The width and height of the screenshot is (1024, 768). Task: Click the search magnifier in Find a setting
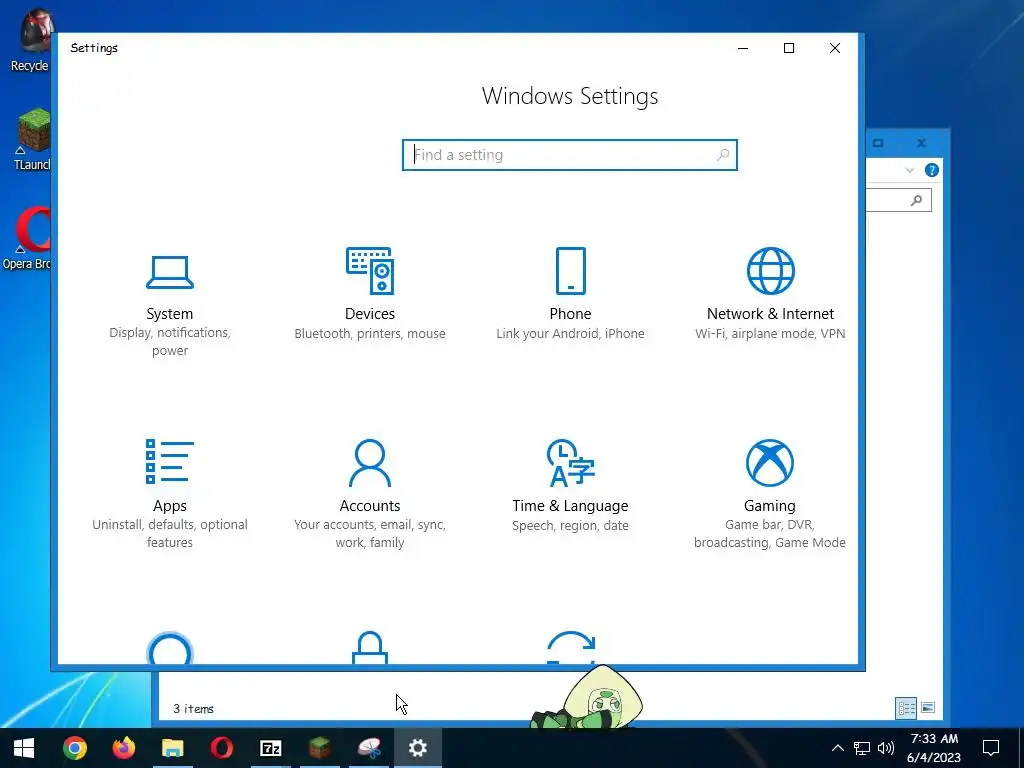click(x=722, y=155)
